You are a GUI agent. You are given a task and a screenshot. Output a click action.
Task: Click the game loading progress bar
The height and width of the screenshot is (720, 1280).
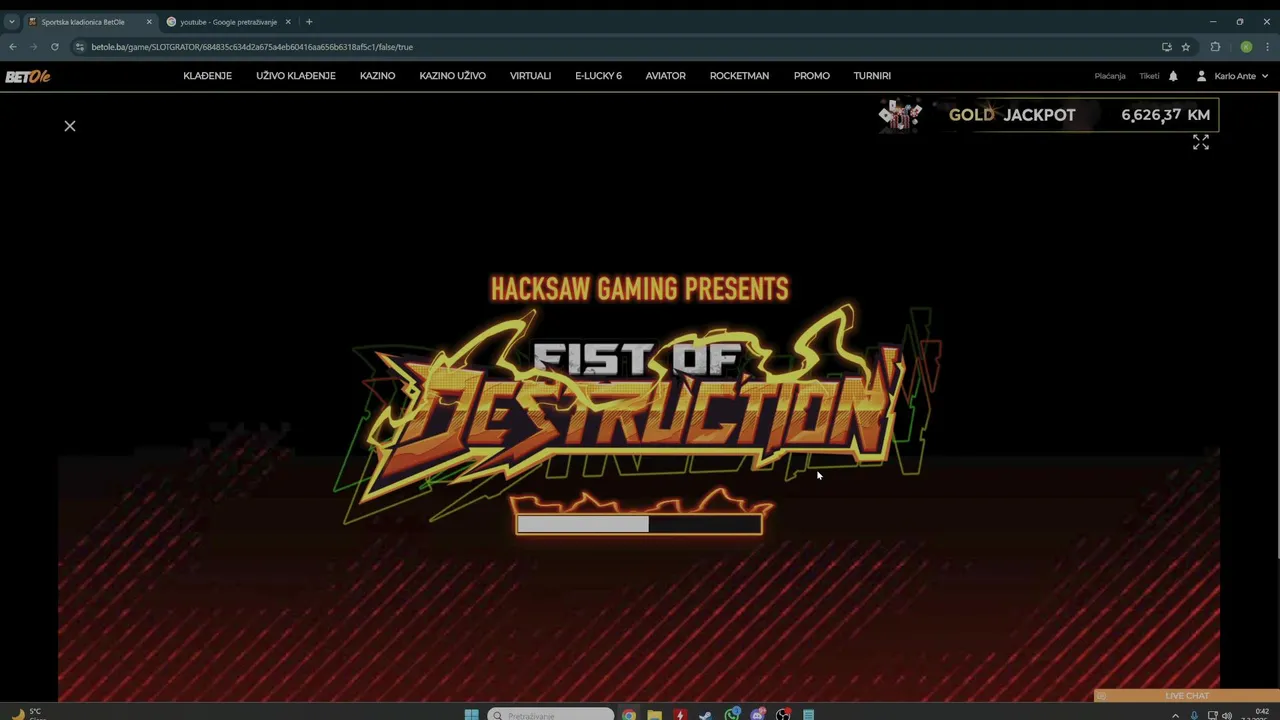pos(639,524)
